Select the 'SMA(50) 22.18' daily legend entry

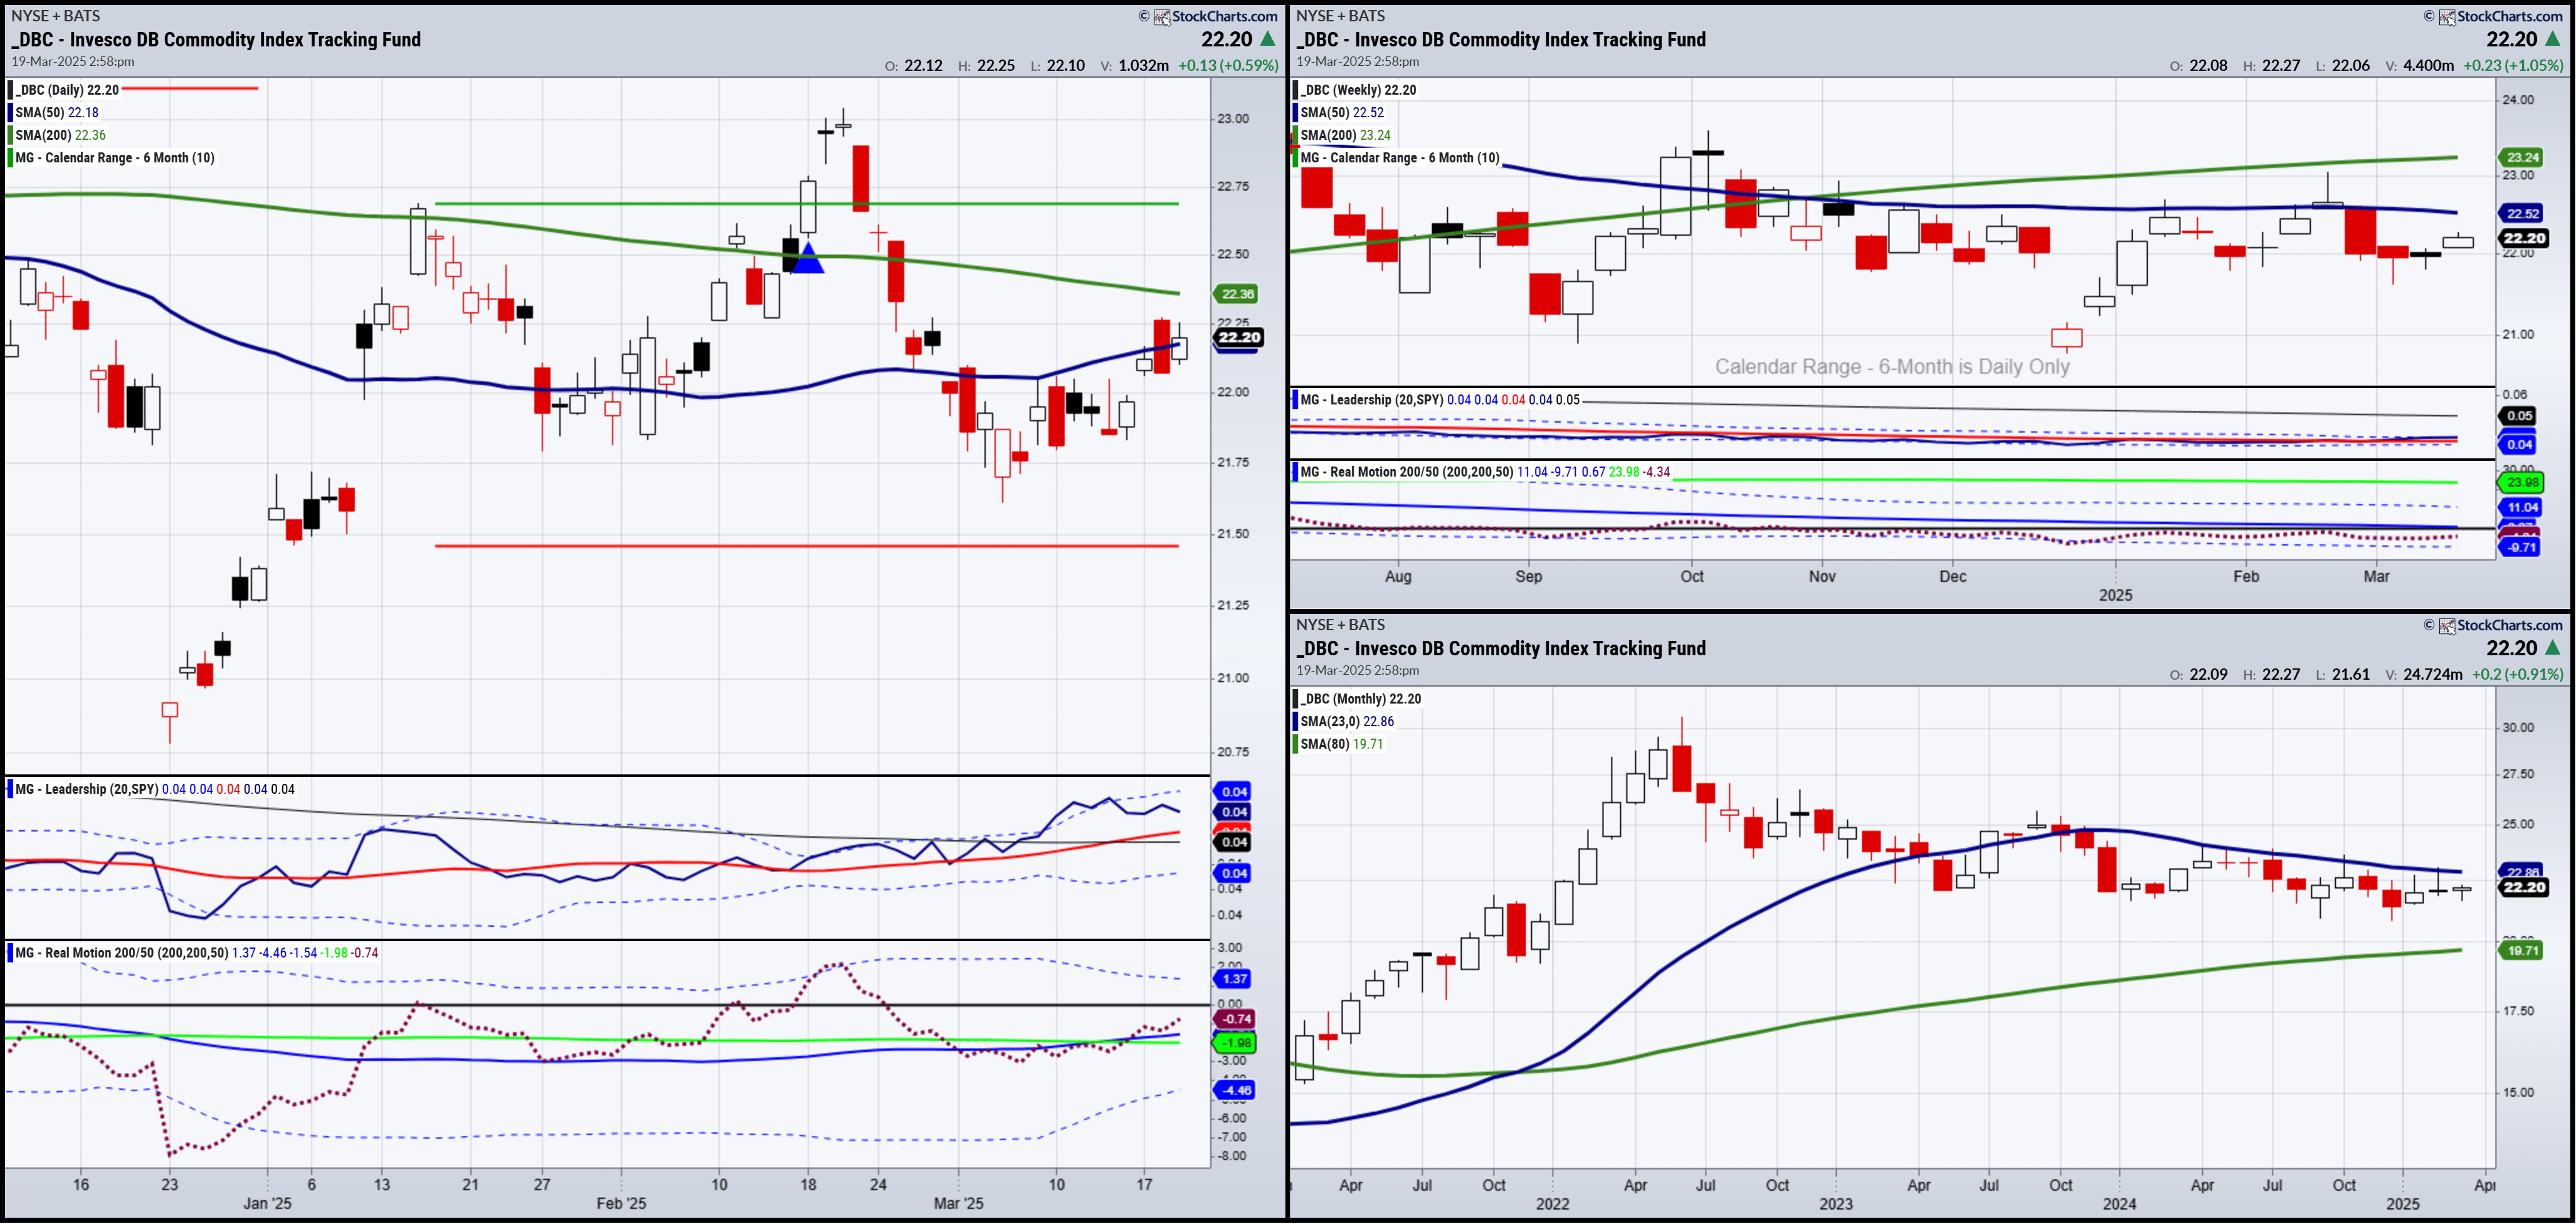click(x=57, y=112)
